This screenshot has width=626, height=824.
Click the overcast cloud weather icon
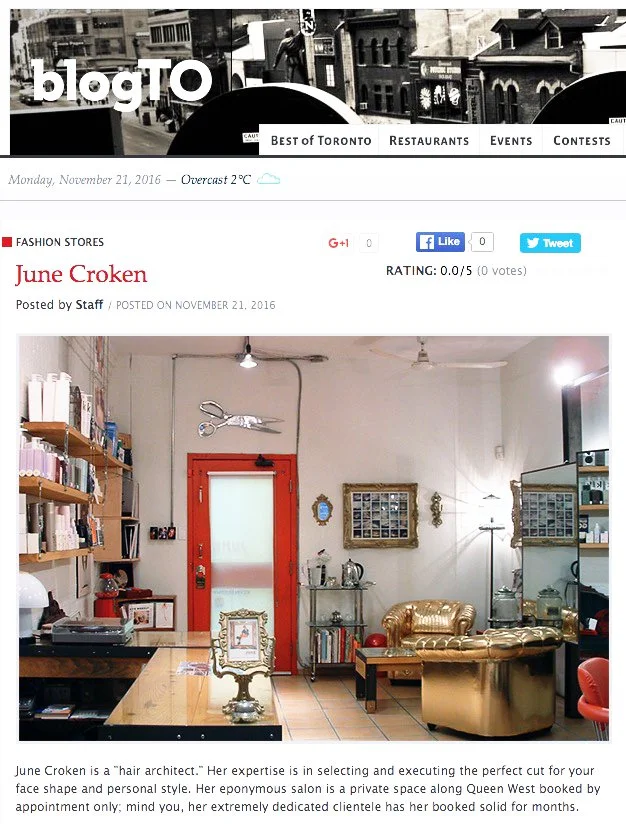click(269, 179)
